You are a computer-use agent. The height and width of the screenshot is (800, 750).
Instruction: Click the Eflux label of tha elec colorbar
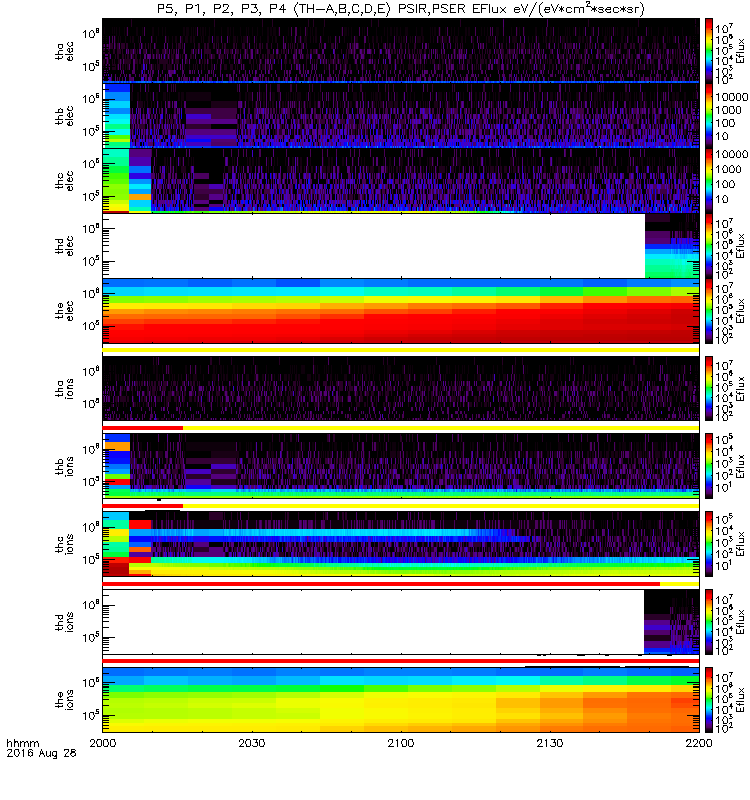click(740, 51)
